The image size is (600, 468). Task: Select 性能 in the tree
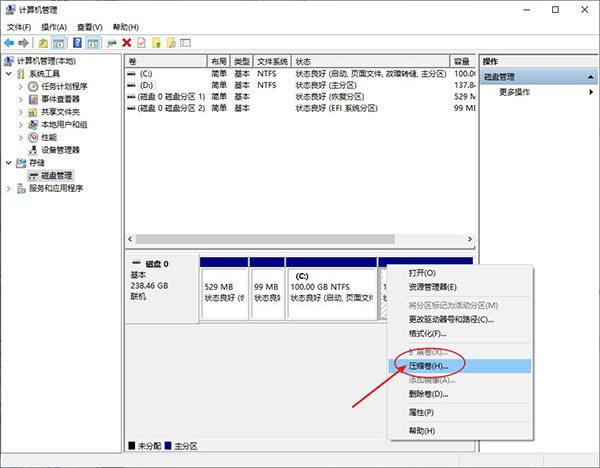pos(49,137)
